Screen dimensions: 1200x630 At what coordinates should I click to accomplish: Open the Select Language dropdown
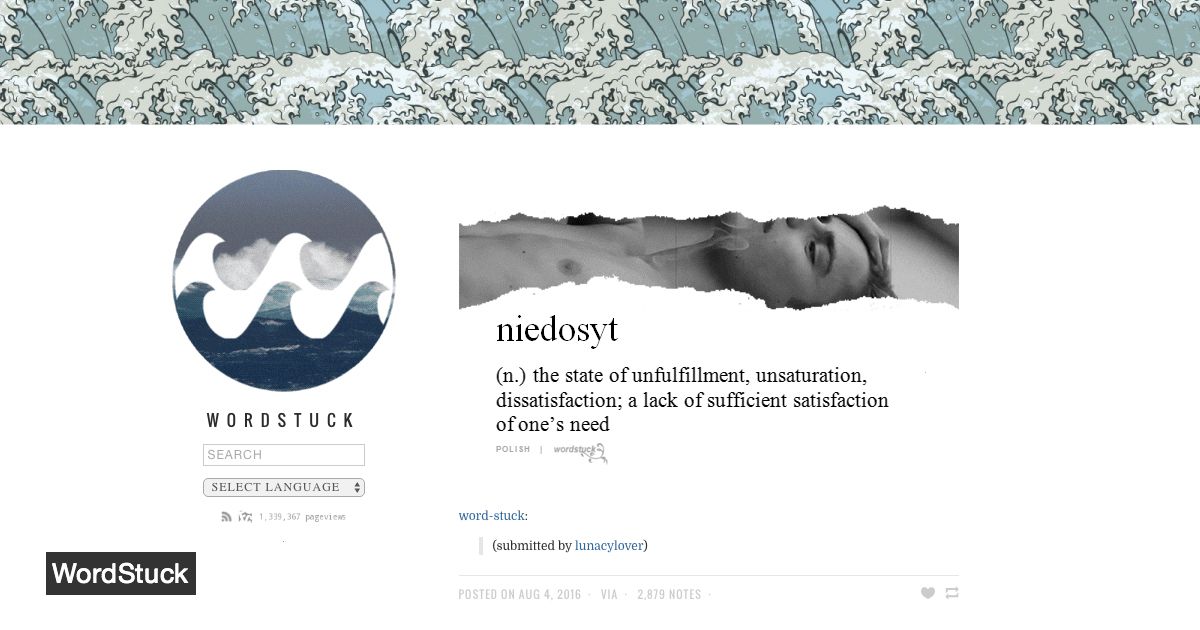point(284,487)
